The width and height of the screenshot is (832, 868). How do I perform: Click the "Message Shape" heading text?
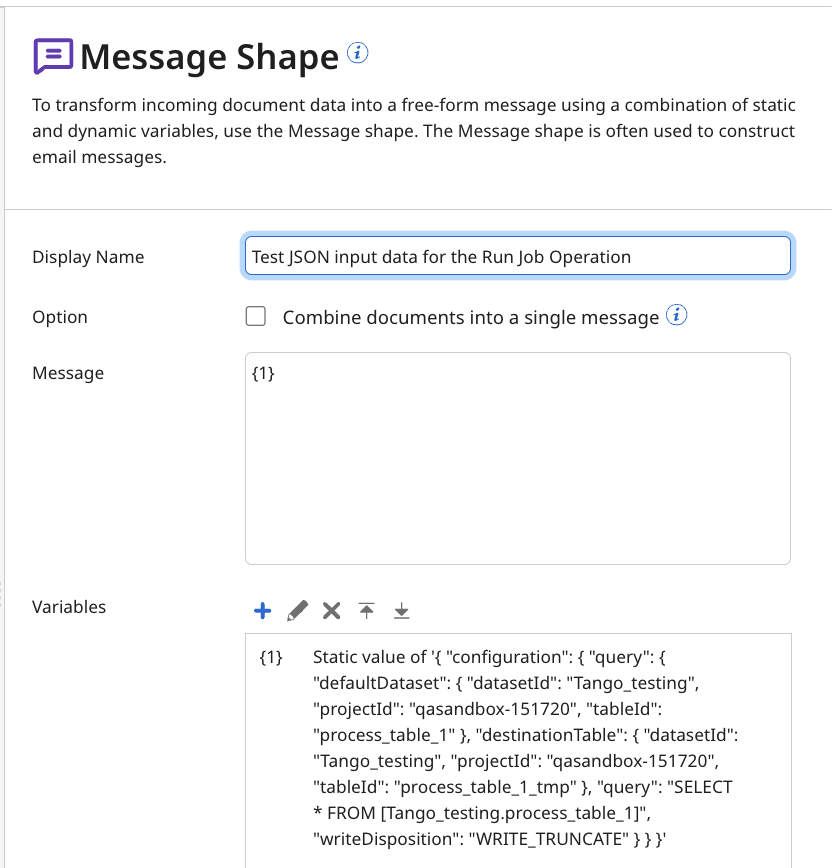(208, 57)
